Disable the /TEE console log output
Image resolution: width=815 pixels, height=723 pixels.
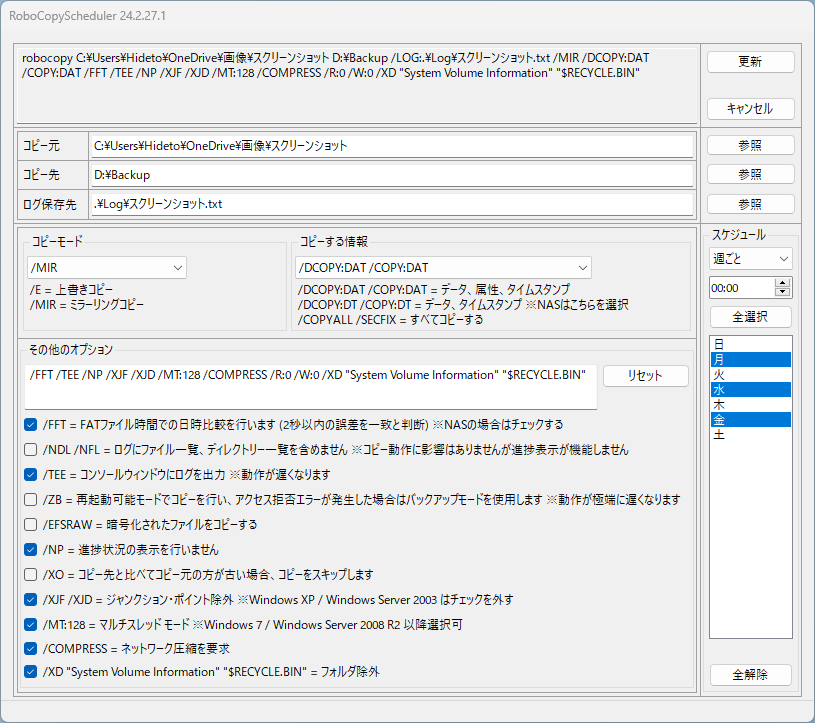coord(30,473)
